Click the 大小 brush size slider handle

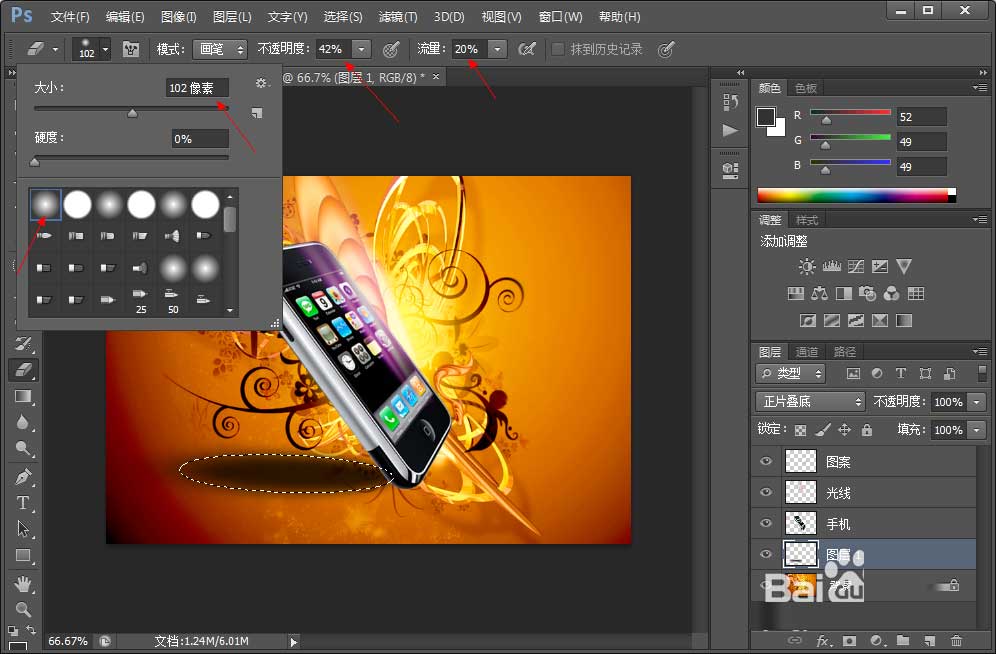point(132,113)
